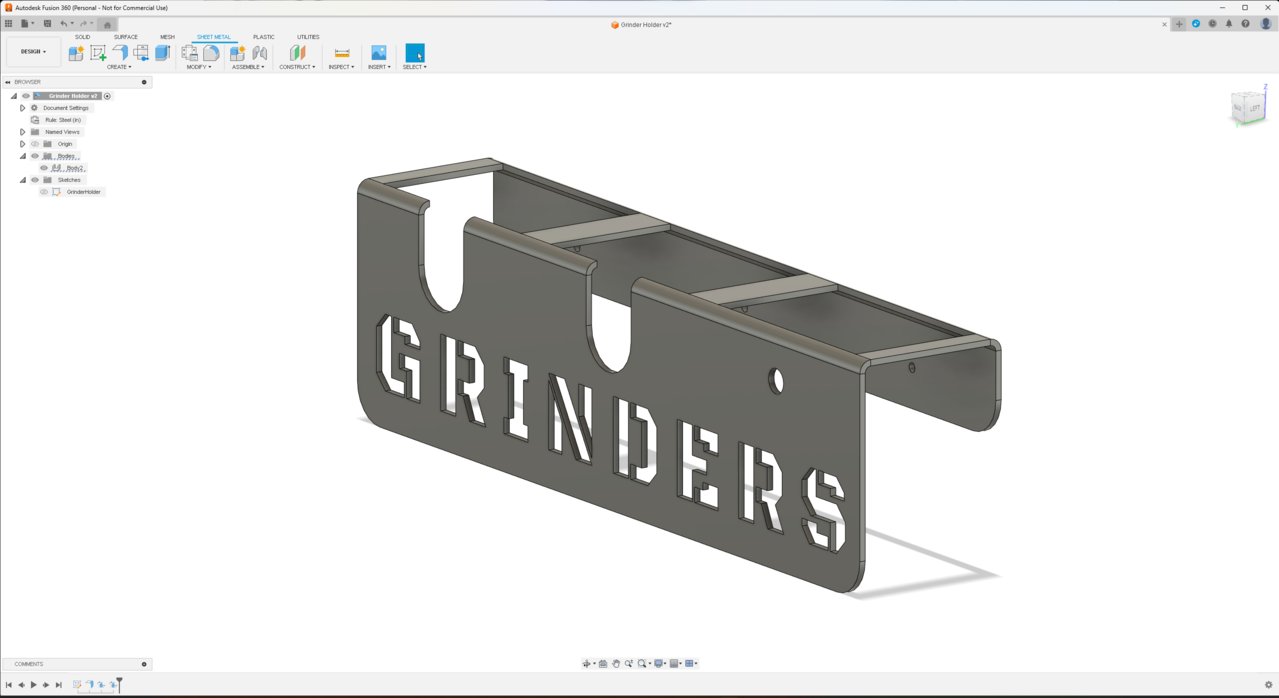Screen dimensions: 1279x698
Task: Show the Origin folder via eye icon
Action: click(35, 144)
